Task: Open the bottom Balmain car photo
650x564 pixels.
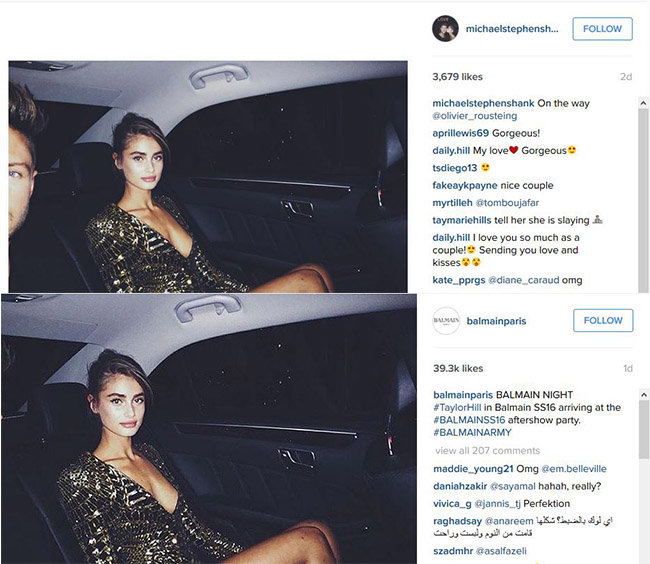Action: click(x=209, y=428)
